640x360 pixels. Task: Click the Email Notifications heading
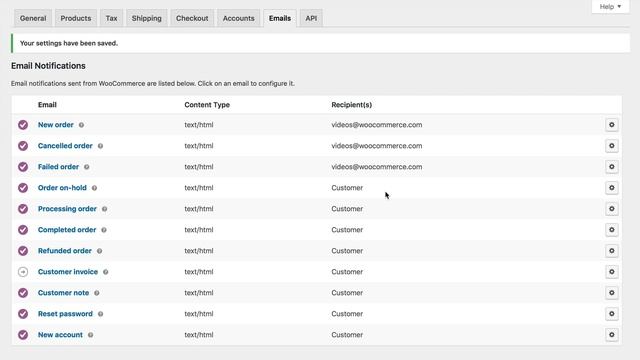(x=48, y=66)
